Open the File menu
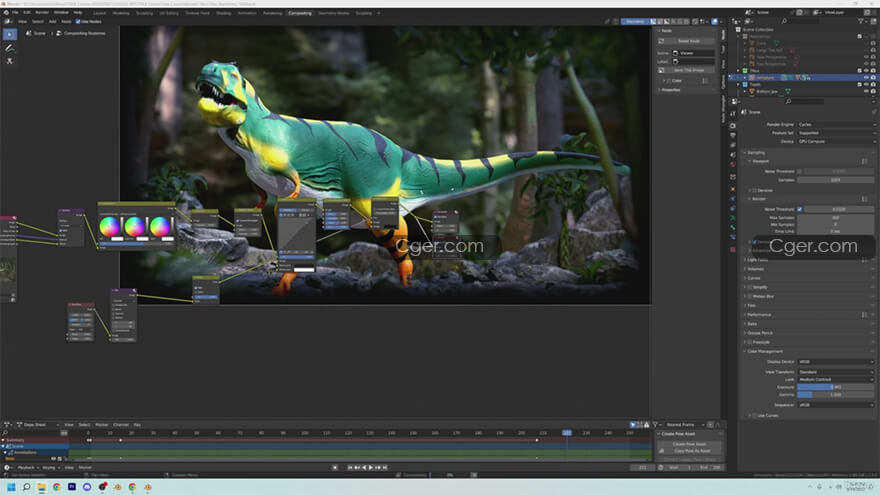880x495 pixels. (x=15, y=12)
